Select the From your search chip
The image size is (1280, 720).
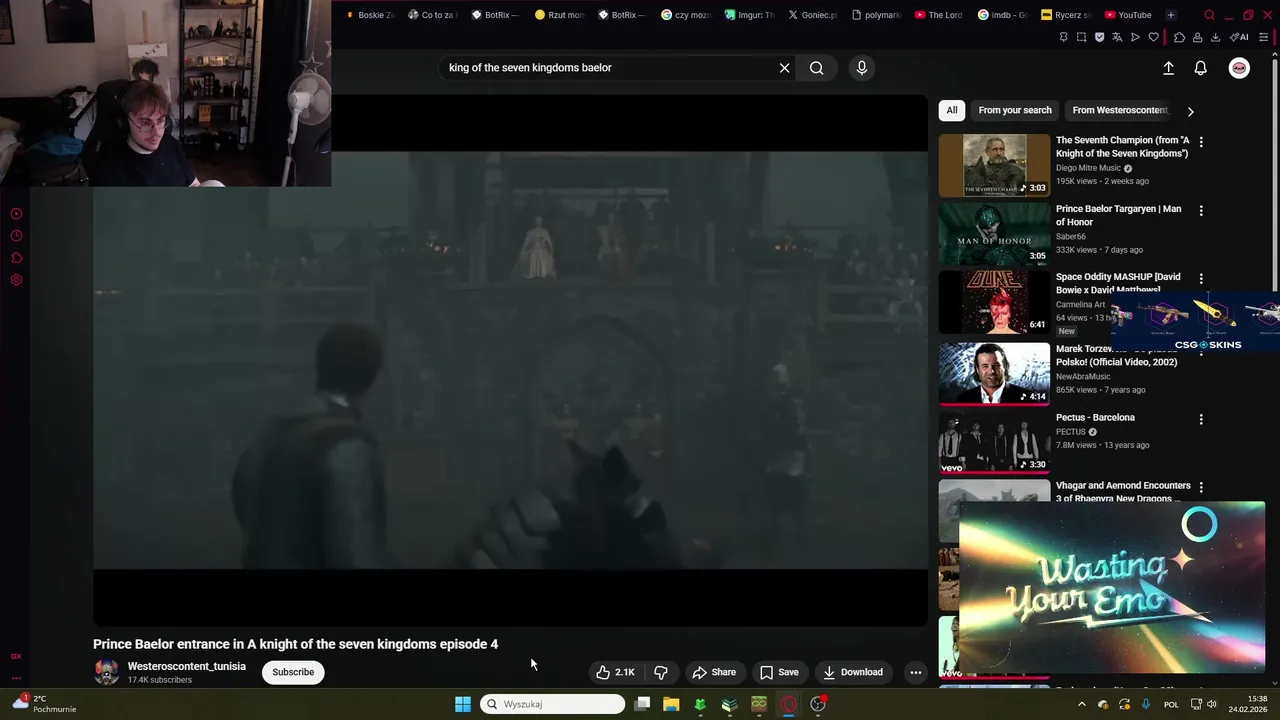coord(1015,110)
